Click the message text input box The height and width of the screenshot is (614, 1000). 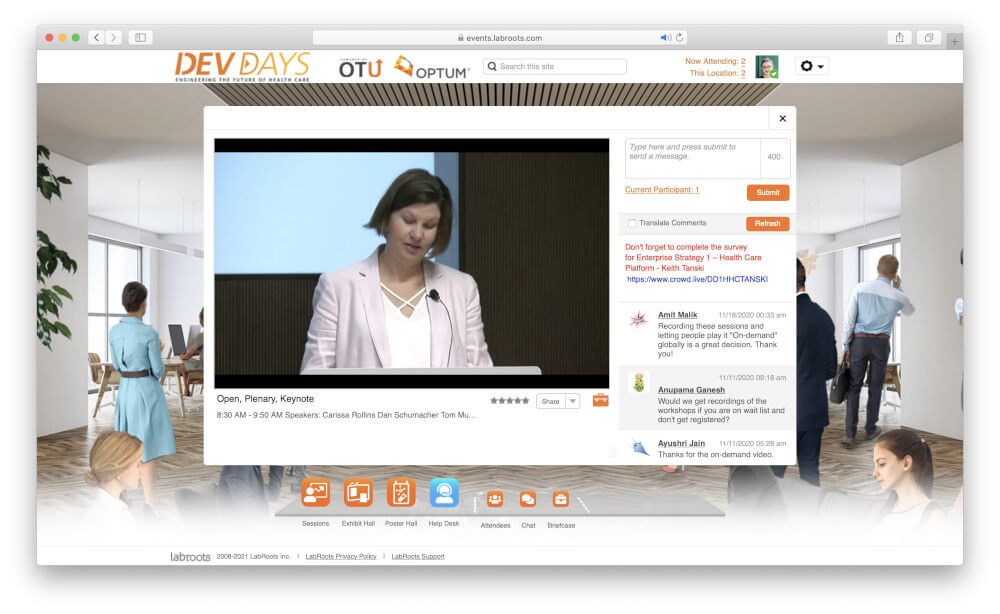(x=693, y=158)
